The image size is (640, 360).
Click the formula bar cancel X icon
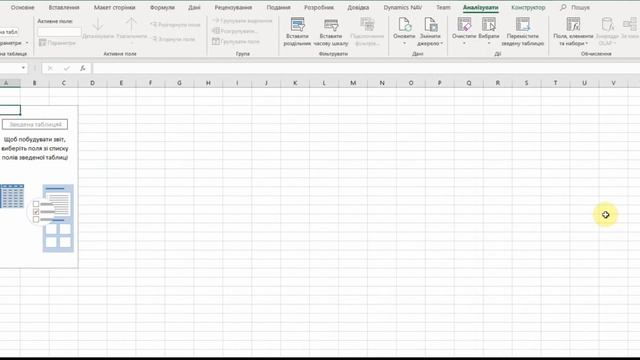(50, 68)
